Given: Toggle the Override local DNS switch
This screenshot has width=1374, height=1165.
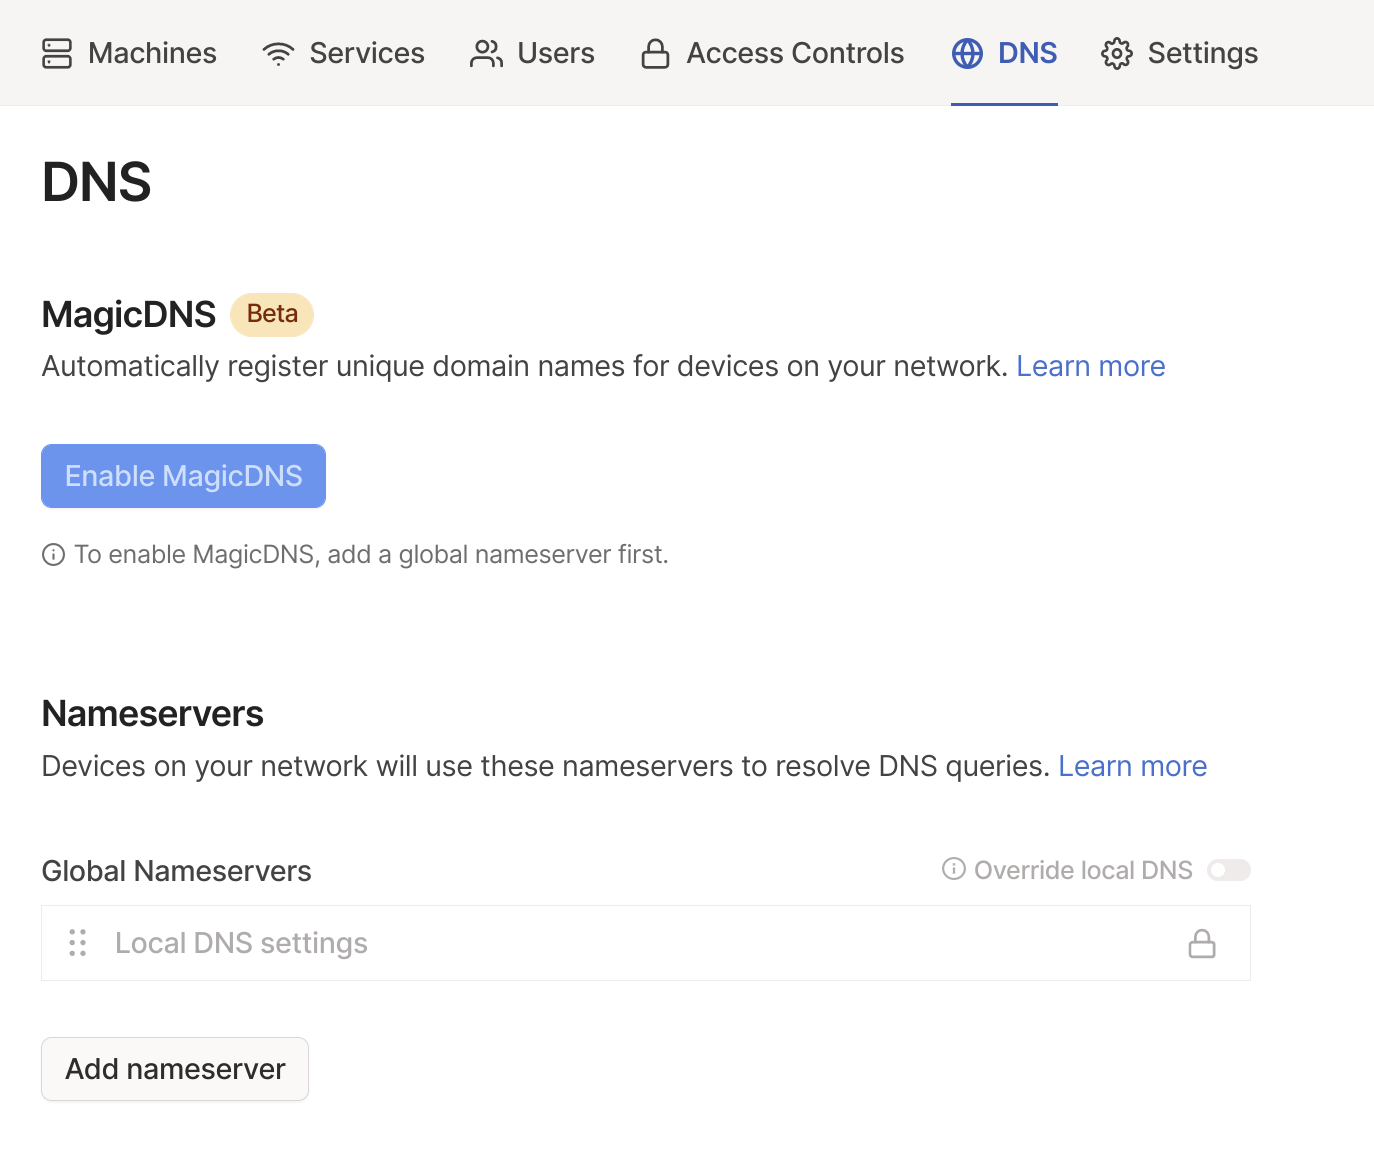Looking at the screenshot, I should [x=1229, y=870].
